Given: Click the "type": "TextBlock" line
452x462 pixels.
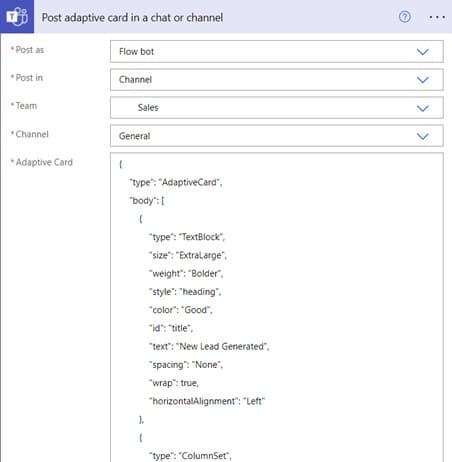Looking at the screenshot, I should pos(187,237).
